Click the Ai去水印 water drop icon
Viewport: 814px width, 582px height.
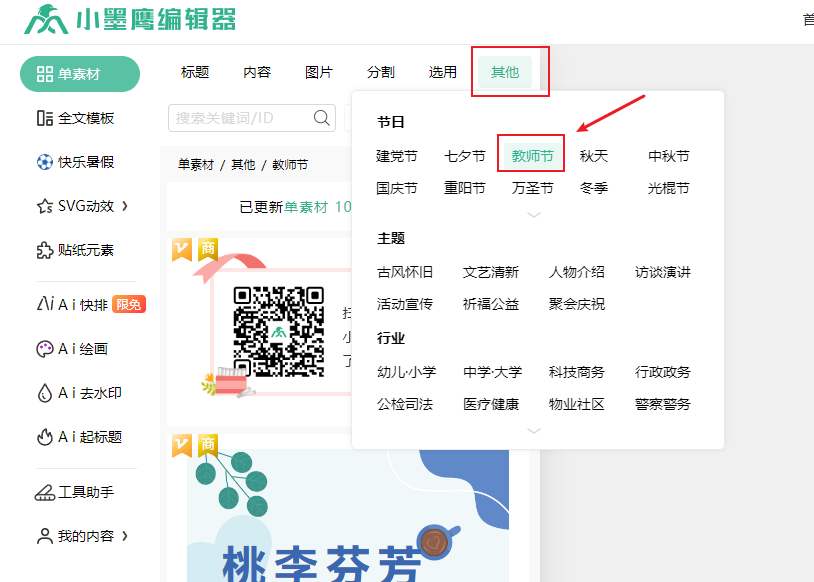tap(45, 393)
